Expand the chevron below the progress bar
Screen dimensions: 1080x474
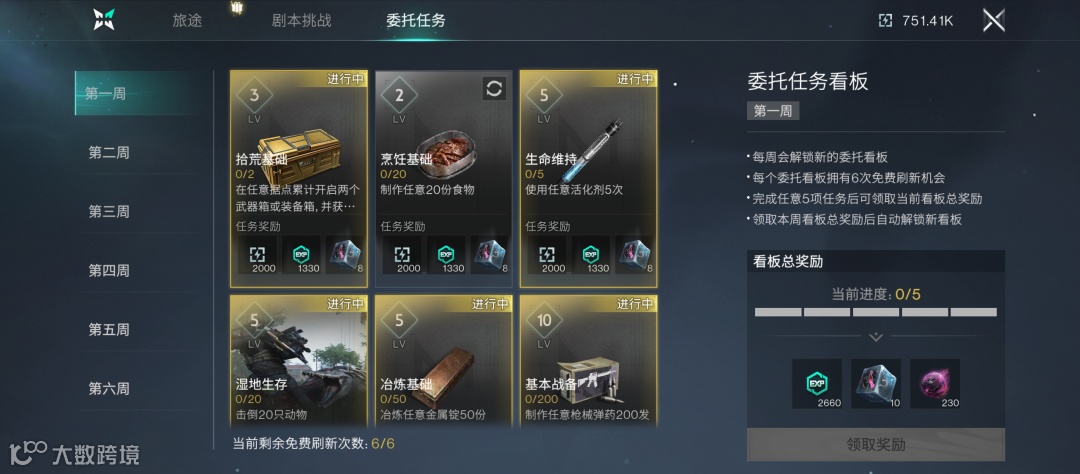pyautogui.click(x=875, y=337)
